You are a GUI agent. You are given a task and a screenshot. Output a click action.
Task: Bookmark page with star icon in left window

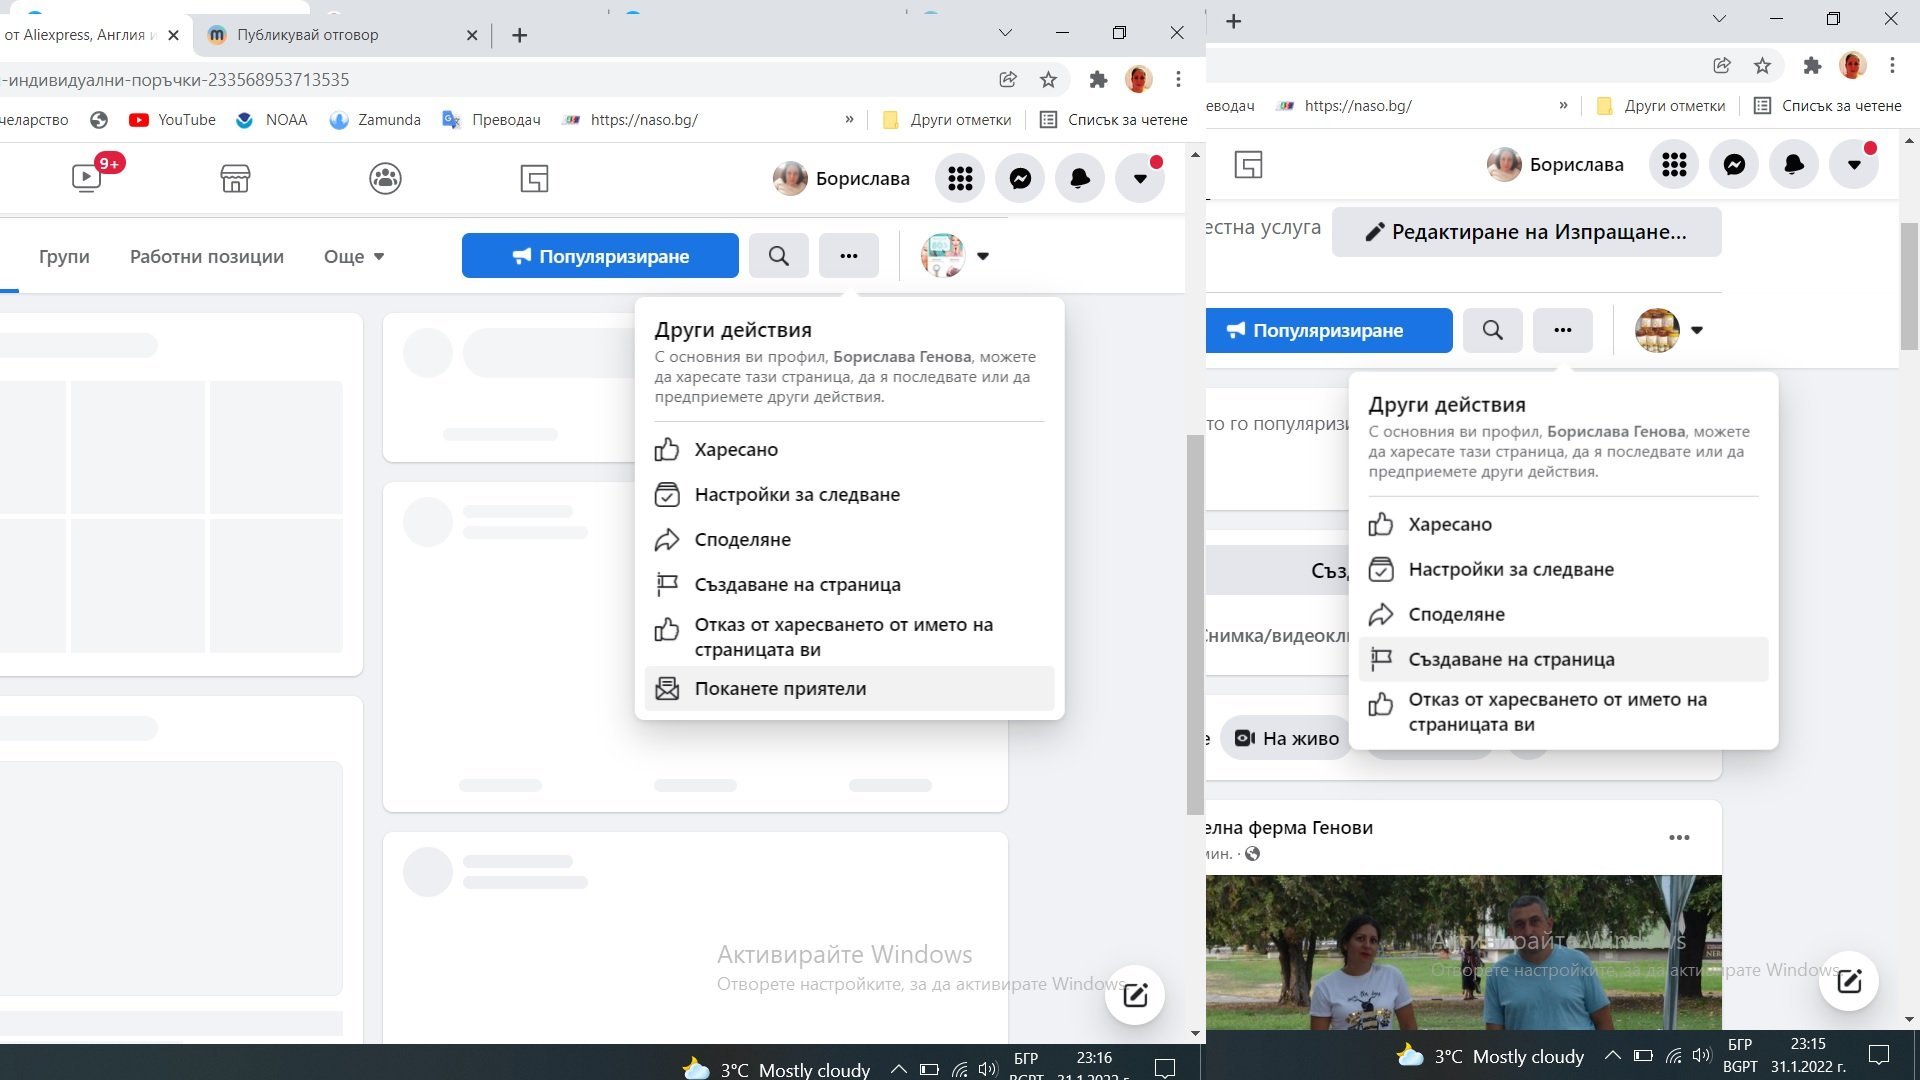click(x=1048, y=80)
